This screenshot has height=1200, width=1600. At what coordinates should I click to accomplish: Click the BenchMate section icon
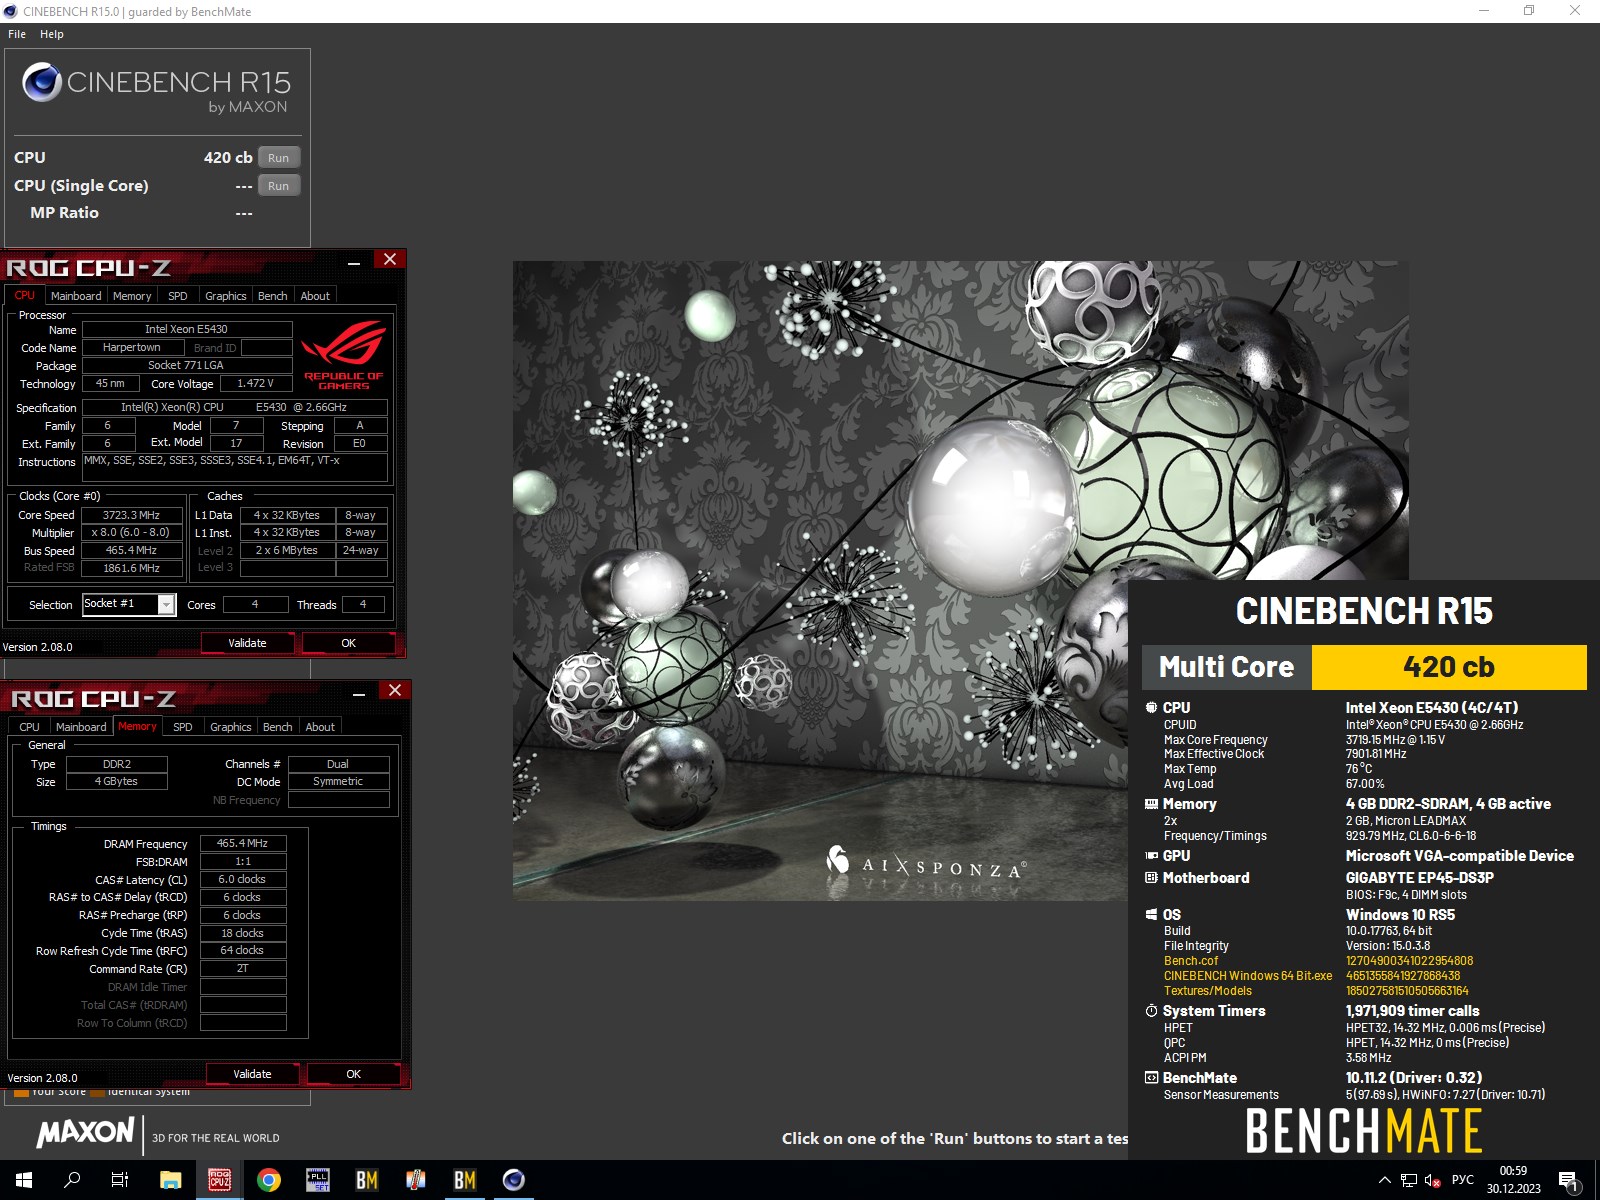[1151, 1078]
